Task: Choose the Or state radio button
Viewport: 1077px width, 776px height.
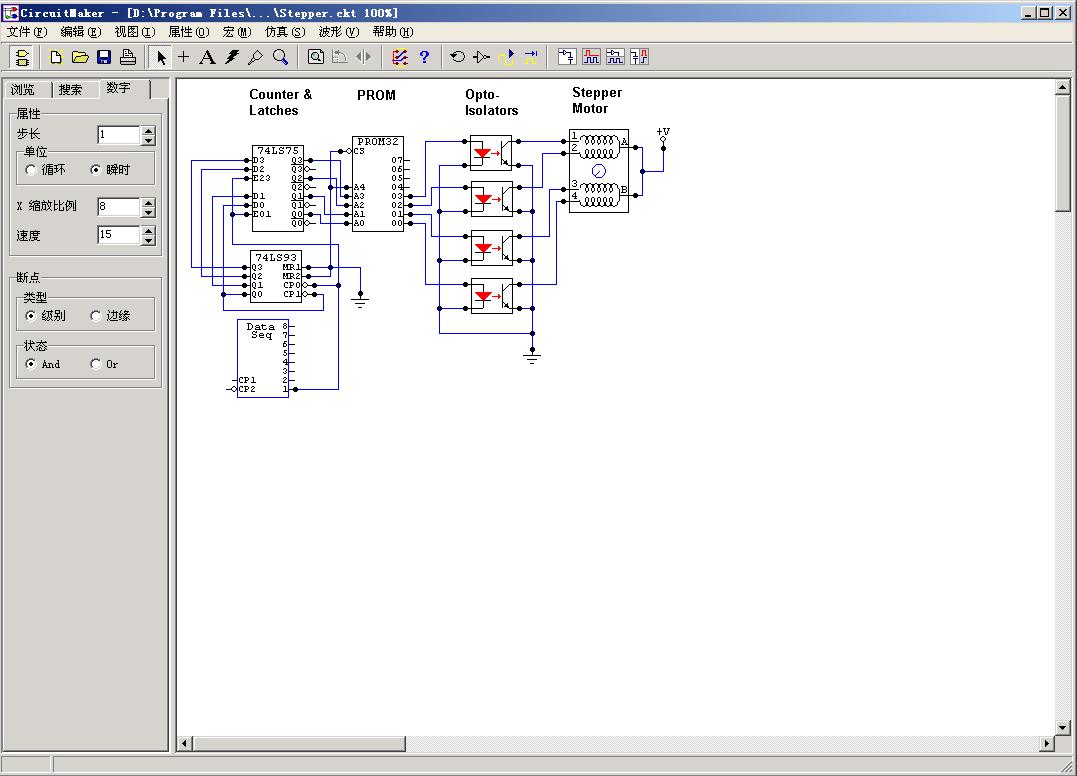Action: (x=96, y=364)
